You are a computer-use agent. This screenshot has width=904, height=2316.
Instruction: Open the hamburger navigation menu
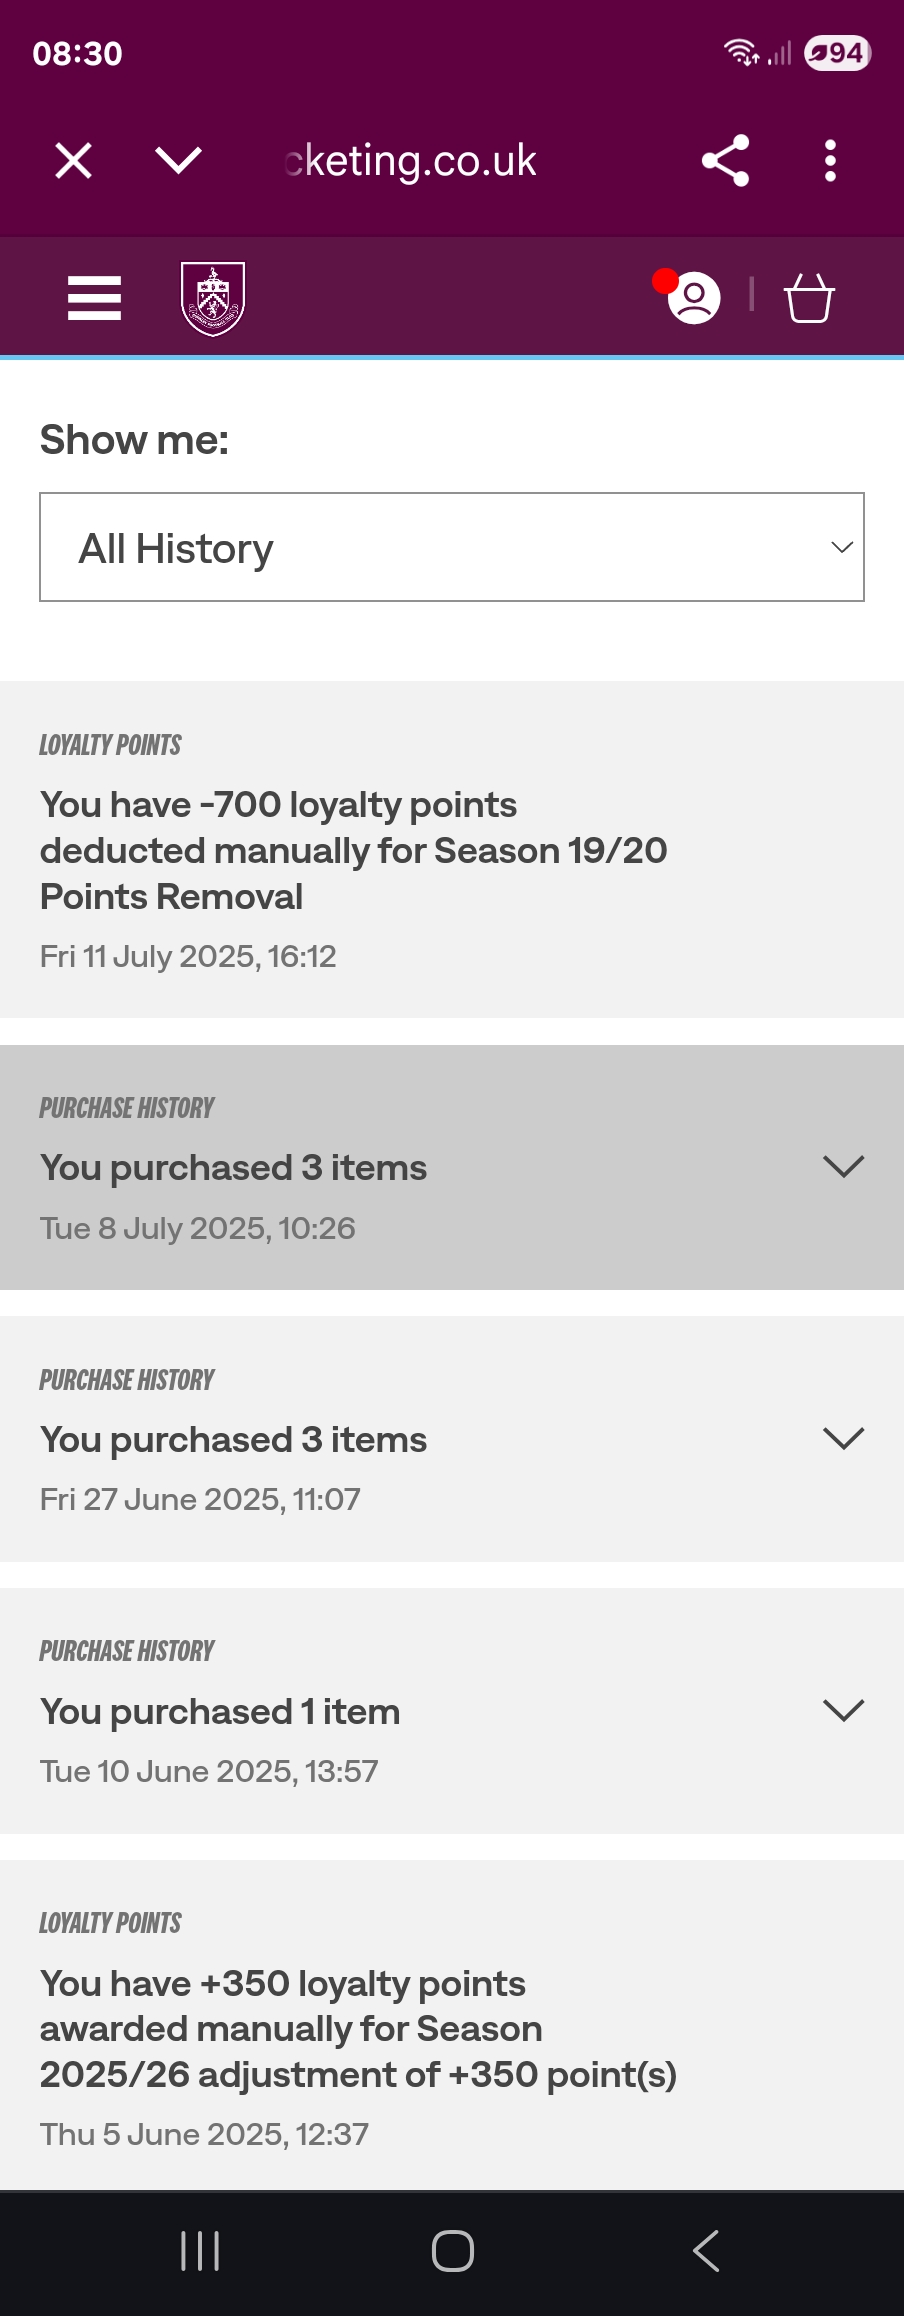[x=94, y=298]
